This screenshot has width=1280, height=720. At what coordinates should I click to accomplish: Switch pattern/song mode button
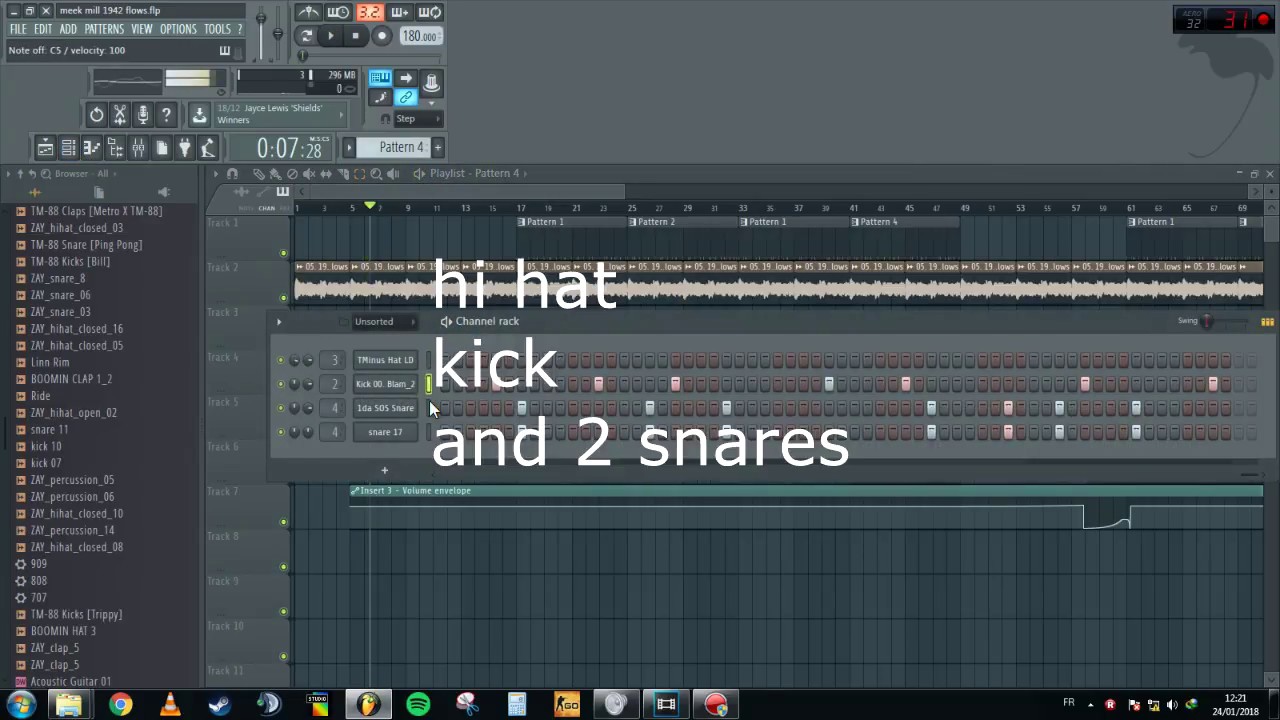[306, 36]
